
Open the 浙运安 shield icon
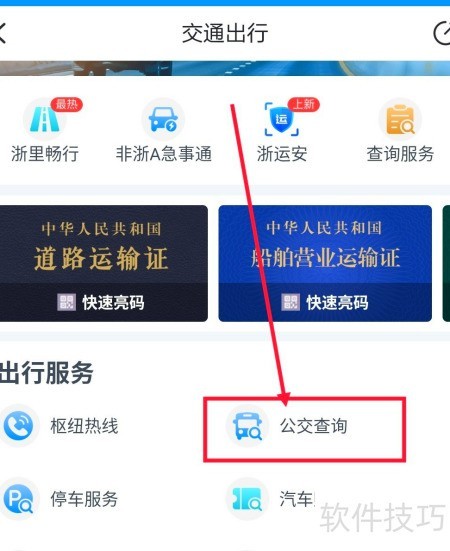(x=281, y=119)
